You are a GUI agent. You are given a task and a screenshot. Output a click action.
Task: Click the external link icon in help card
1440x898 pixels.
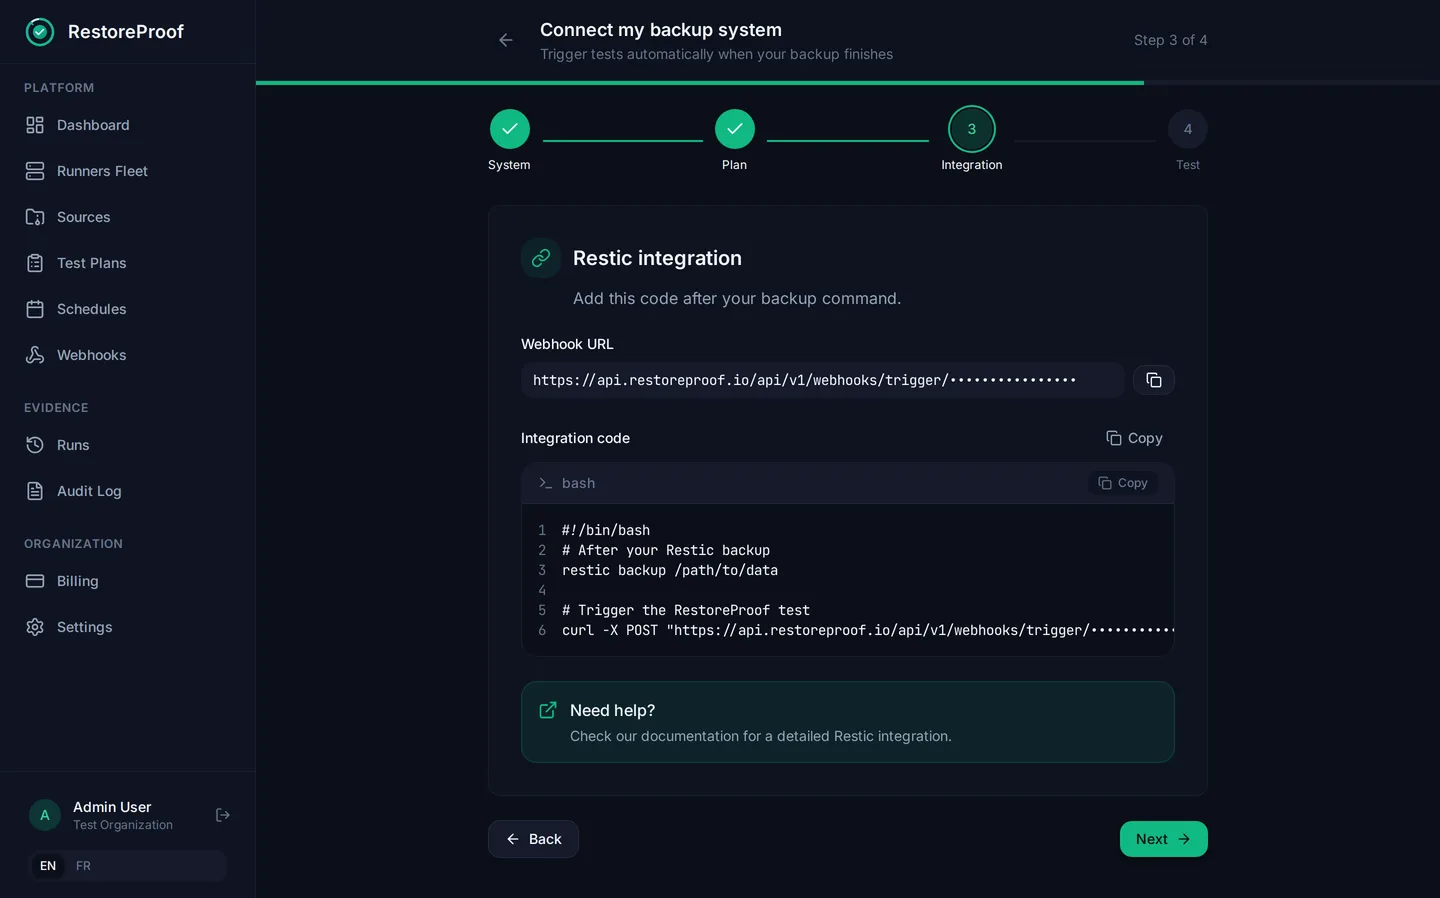(548, 710)
